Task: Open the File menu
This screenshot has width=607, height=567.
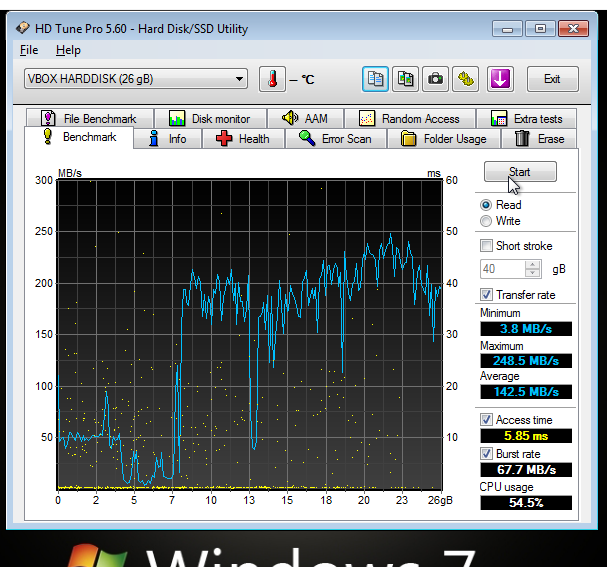Action: click(x=29, y=50)
